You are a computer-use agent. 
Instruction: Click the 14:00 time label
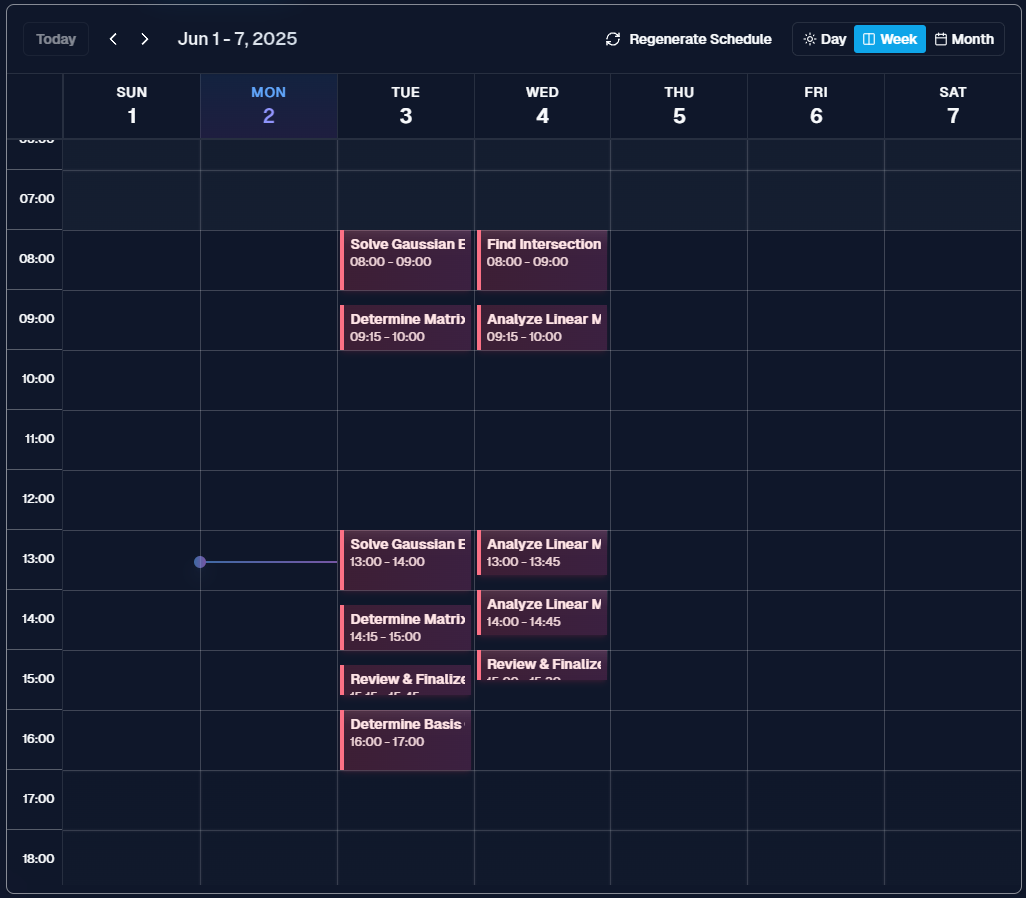pyautogui.click(x=38, y=619)
